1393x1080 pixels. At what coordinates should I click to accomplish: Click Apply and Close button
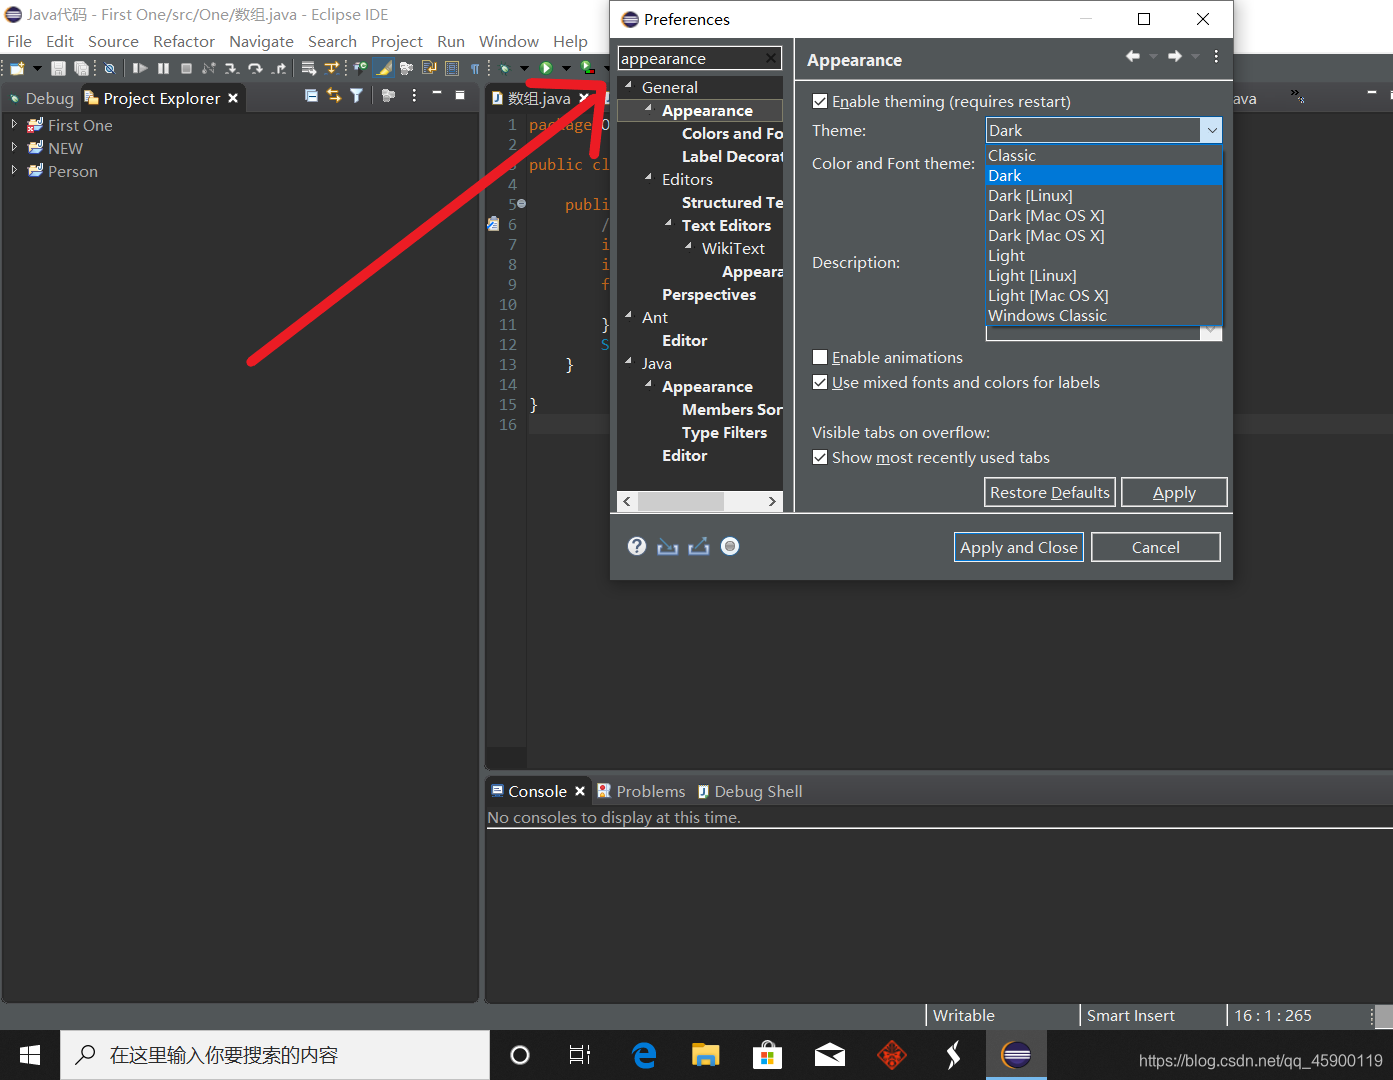coord(1019,547)
